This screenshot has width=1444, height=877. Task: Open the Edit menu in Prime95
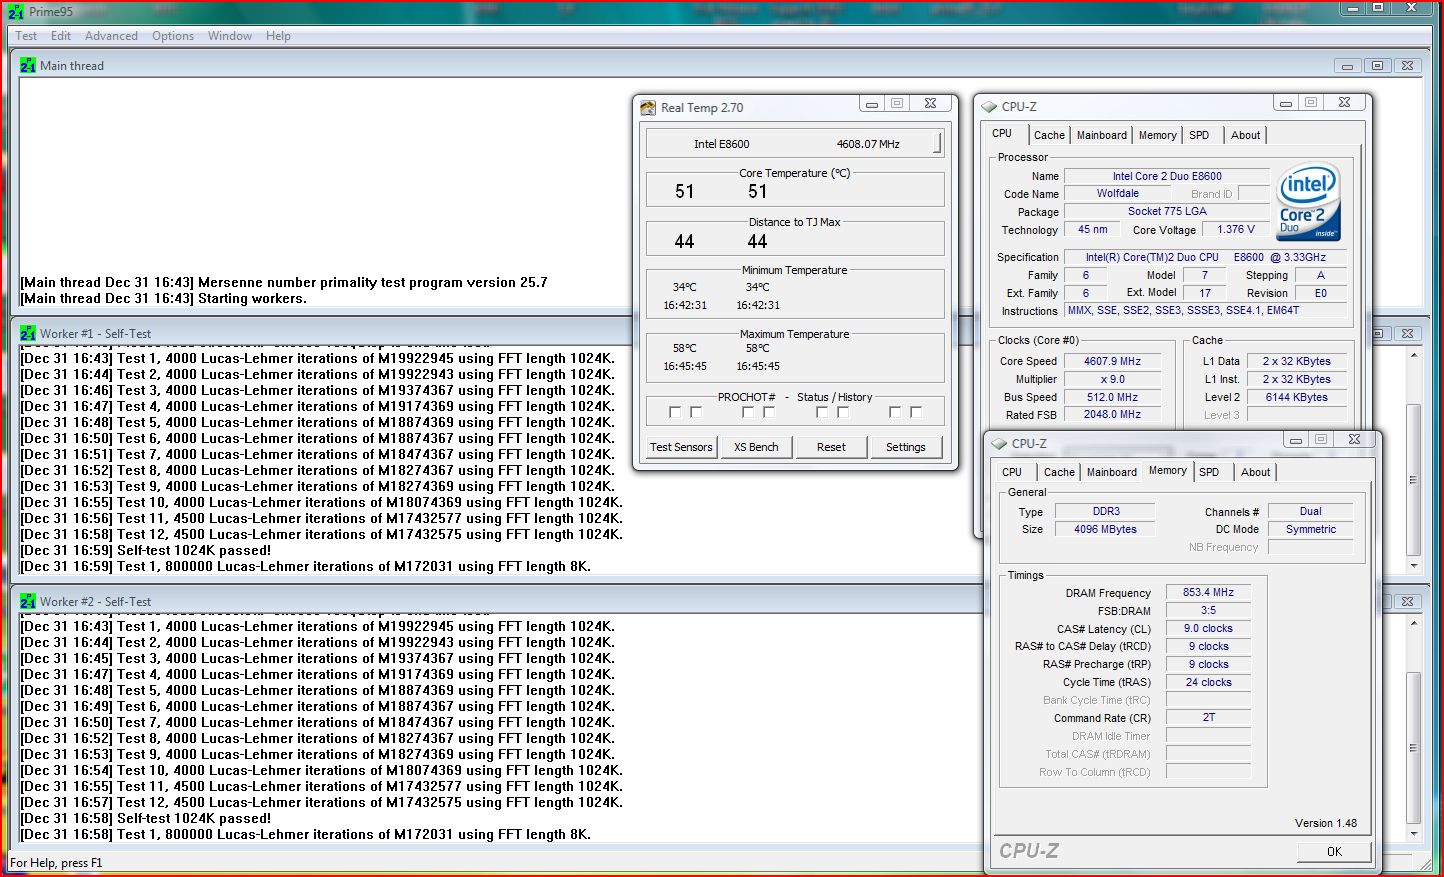[61, 36]
